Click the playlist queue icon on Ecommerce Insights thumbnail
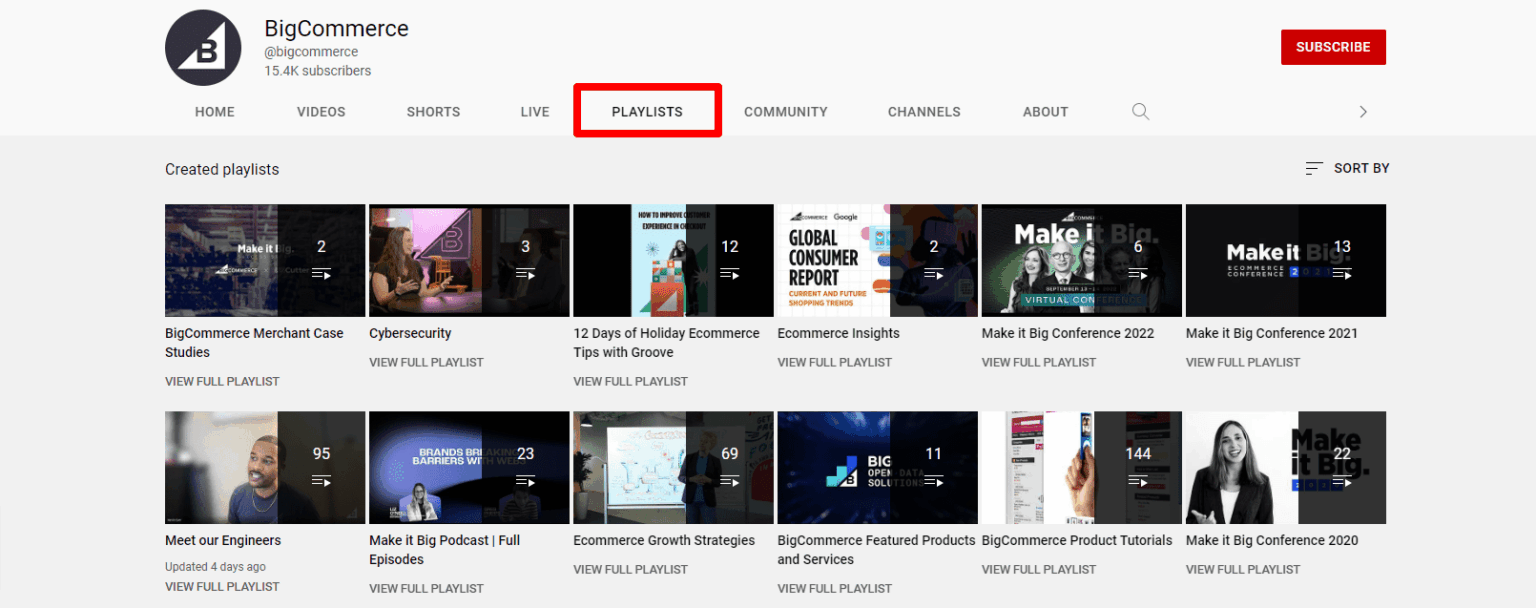Screen dimensions: 1536x608 coord(933,273)
